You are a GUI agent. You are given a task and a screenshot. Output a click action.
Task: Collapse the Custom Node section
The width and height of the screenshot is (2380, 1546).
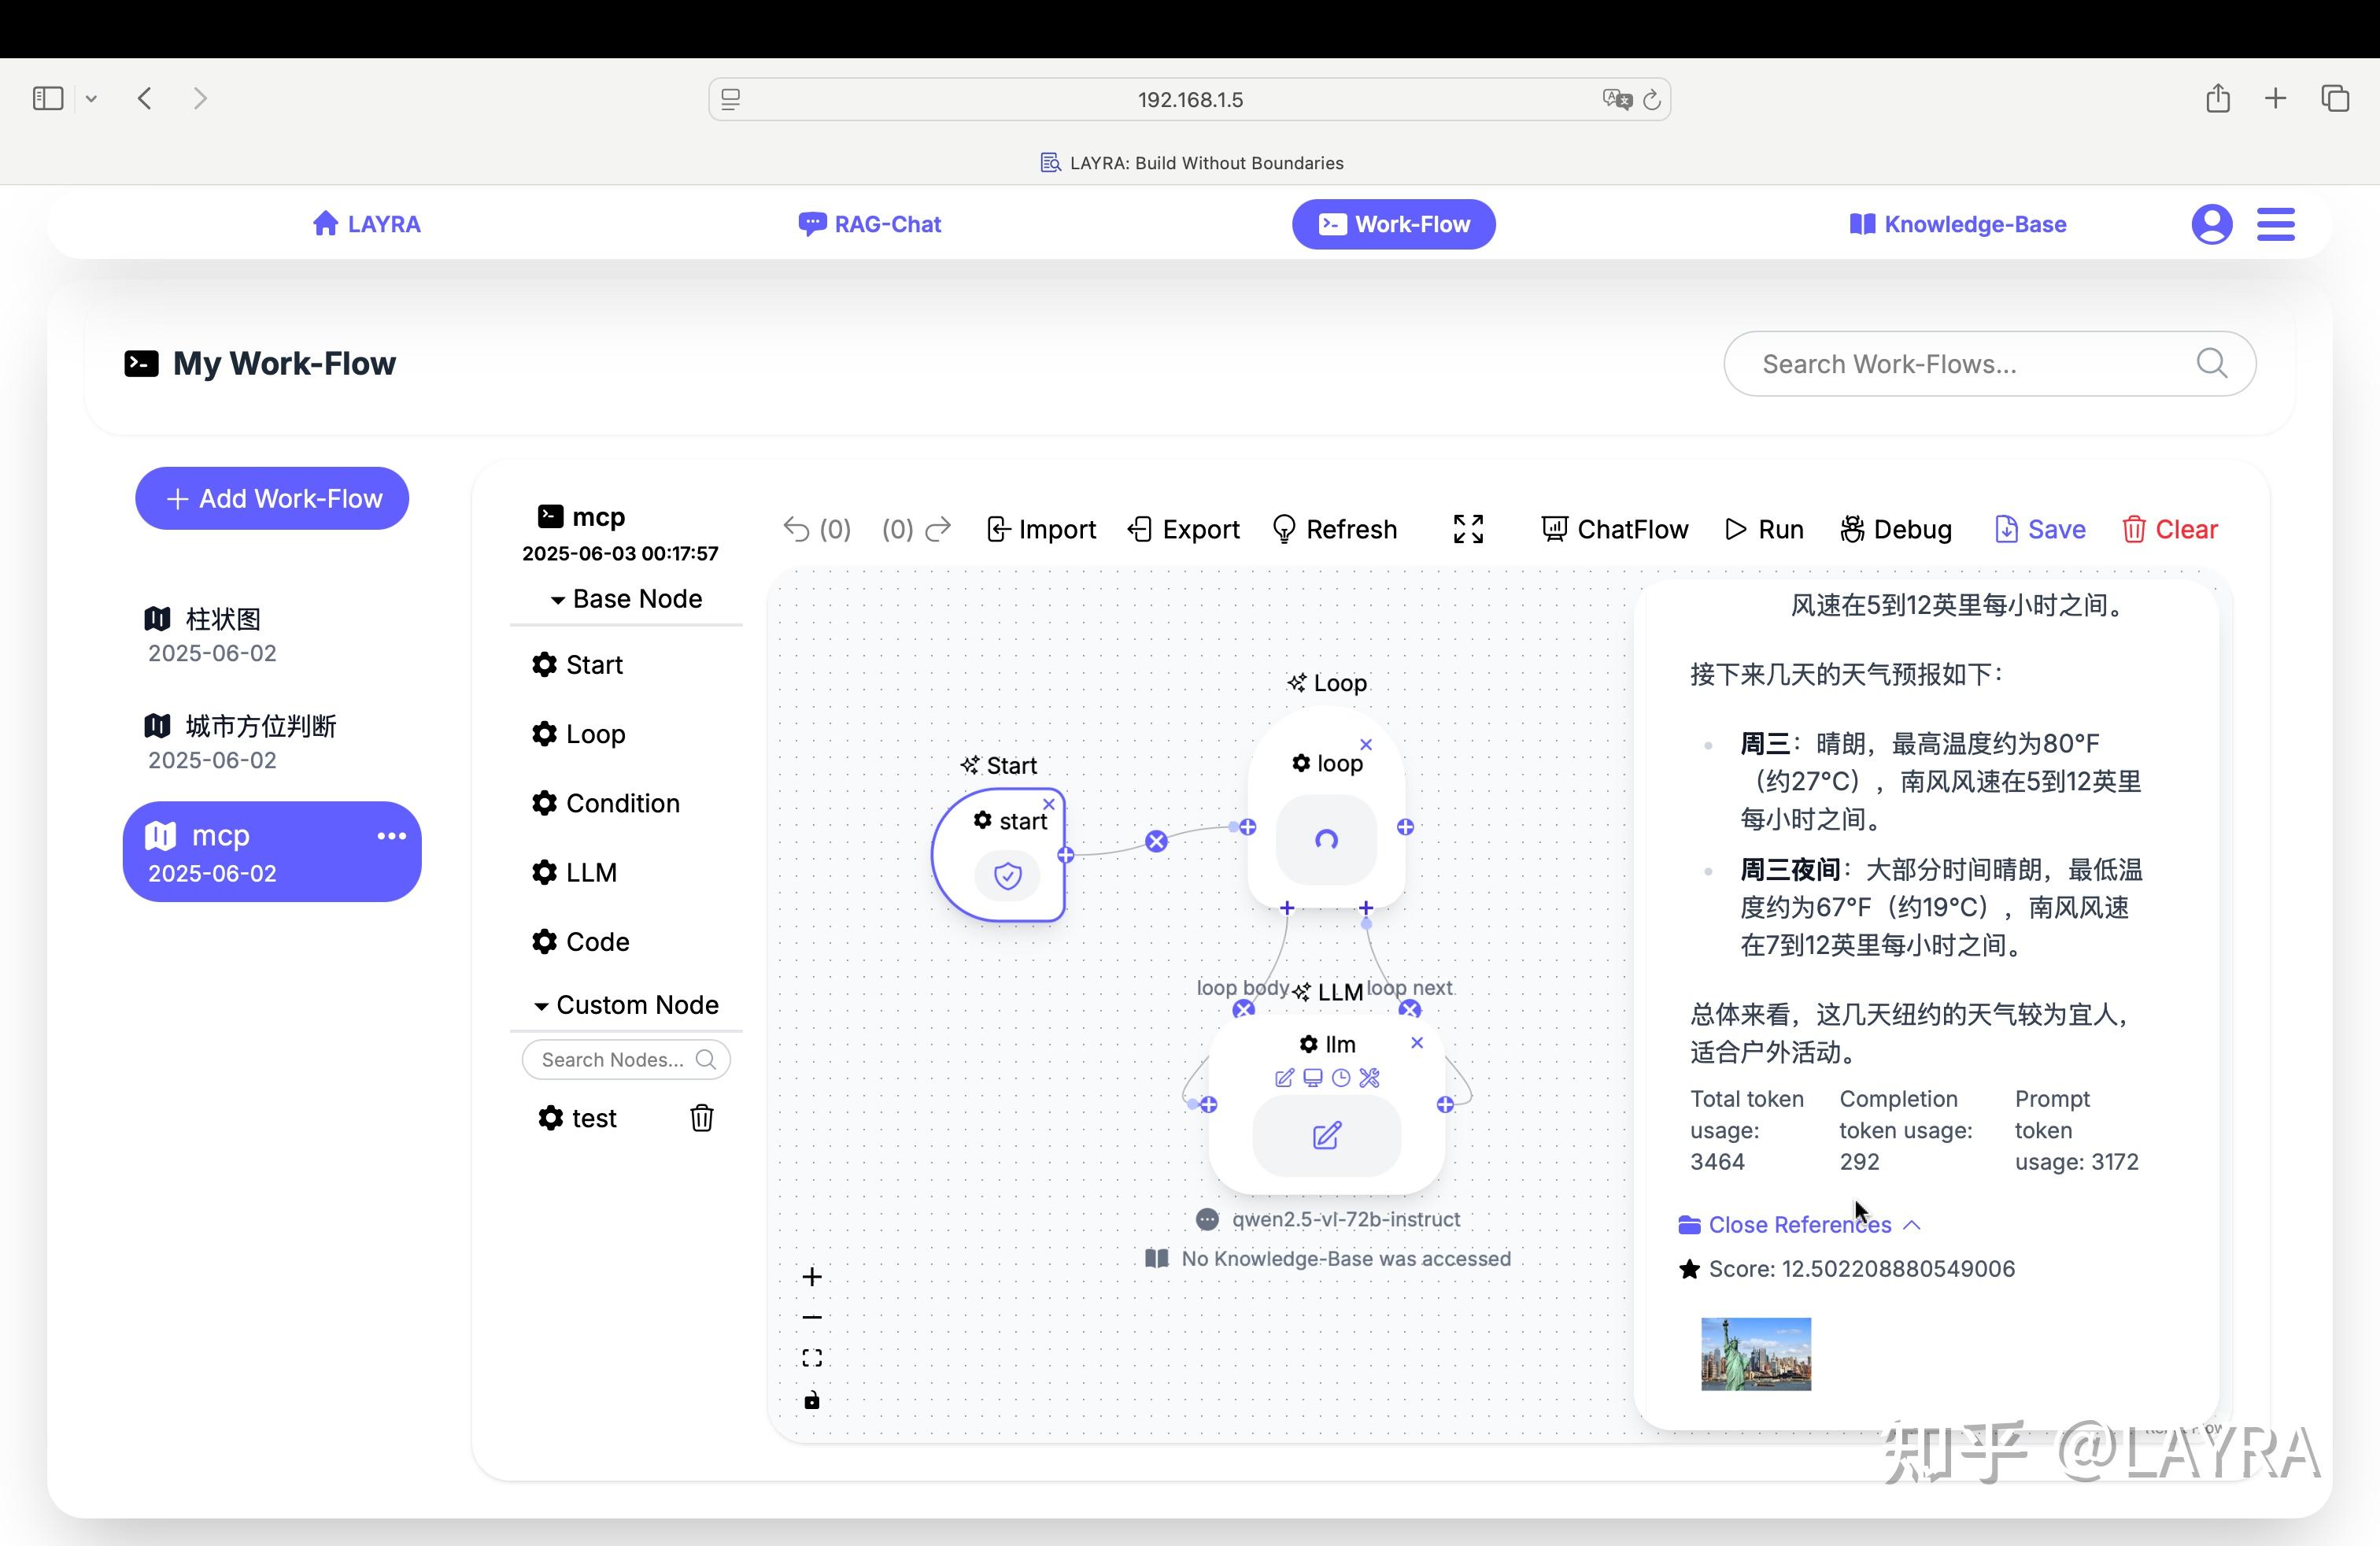[x=626, y=1005]
